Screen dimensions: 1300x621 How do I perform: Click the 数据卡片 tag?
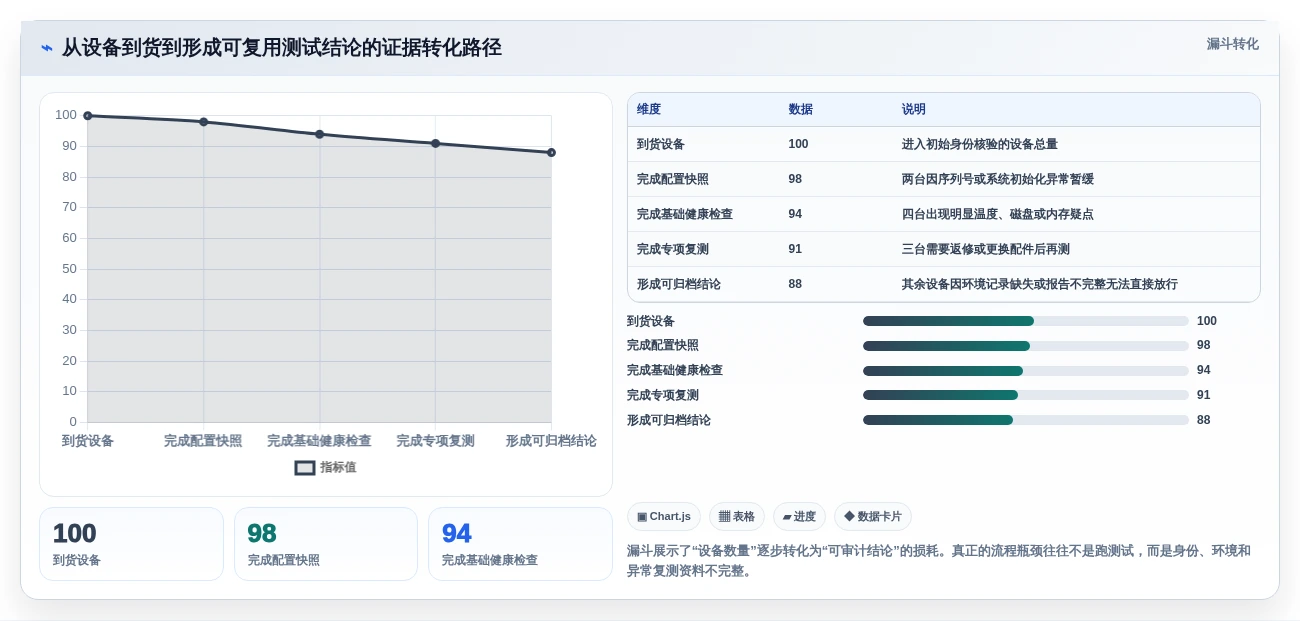[x=873, y=516]
